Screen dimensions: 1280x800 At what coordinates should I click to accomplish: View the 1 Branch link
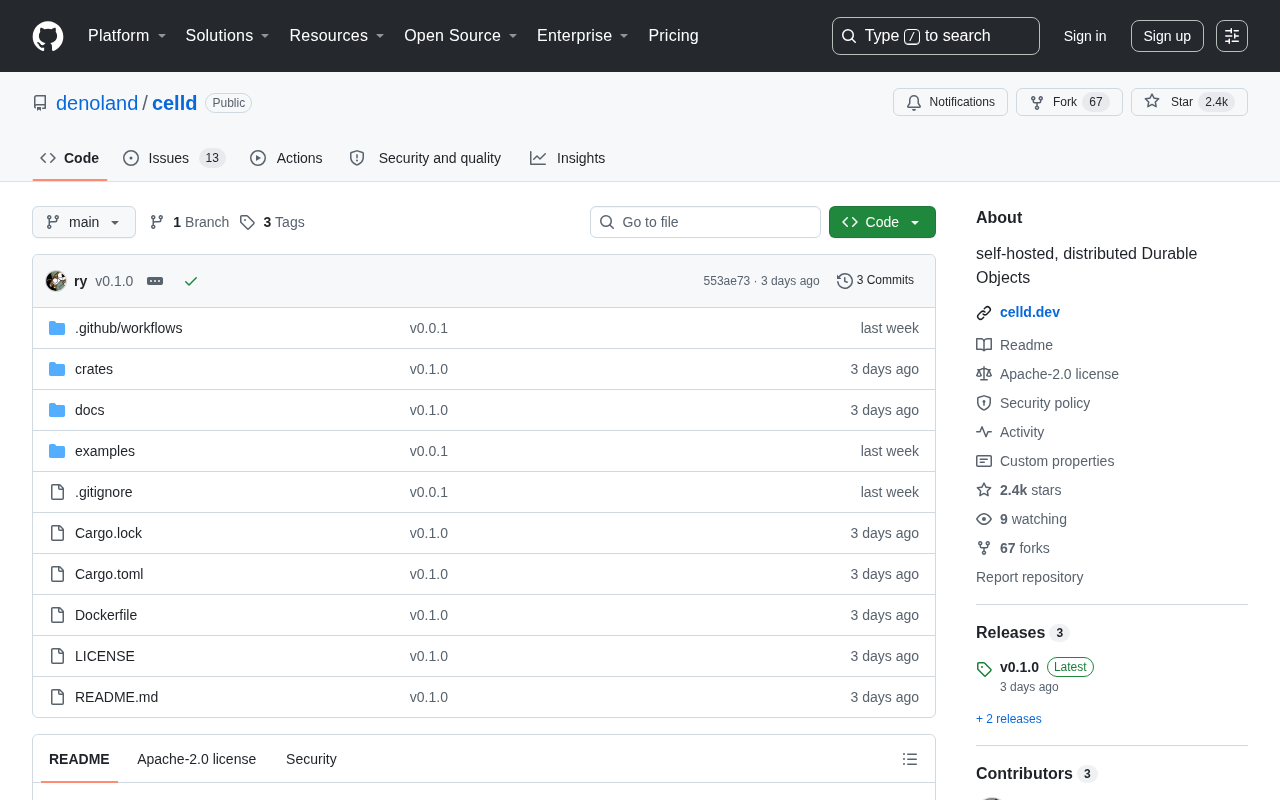[189, 222]
